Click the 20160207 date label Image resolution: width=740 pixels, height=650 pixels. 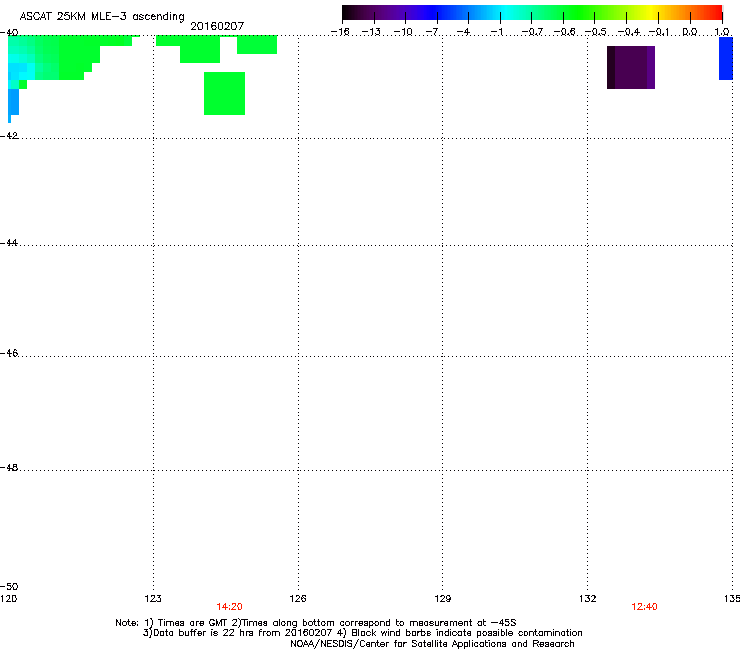(217, 26)
